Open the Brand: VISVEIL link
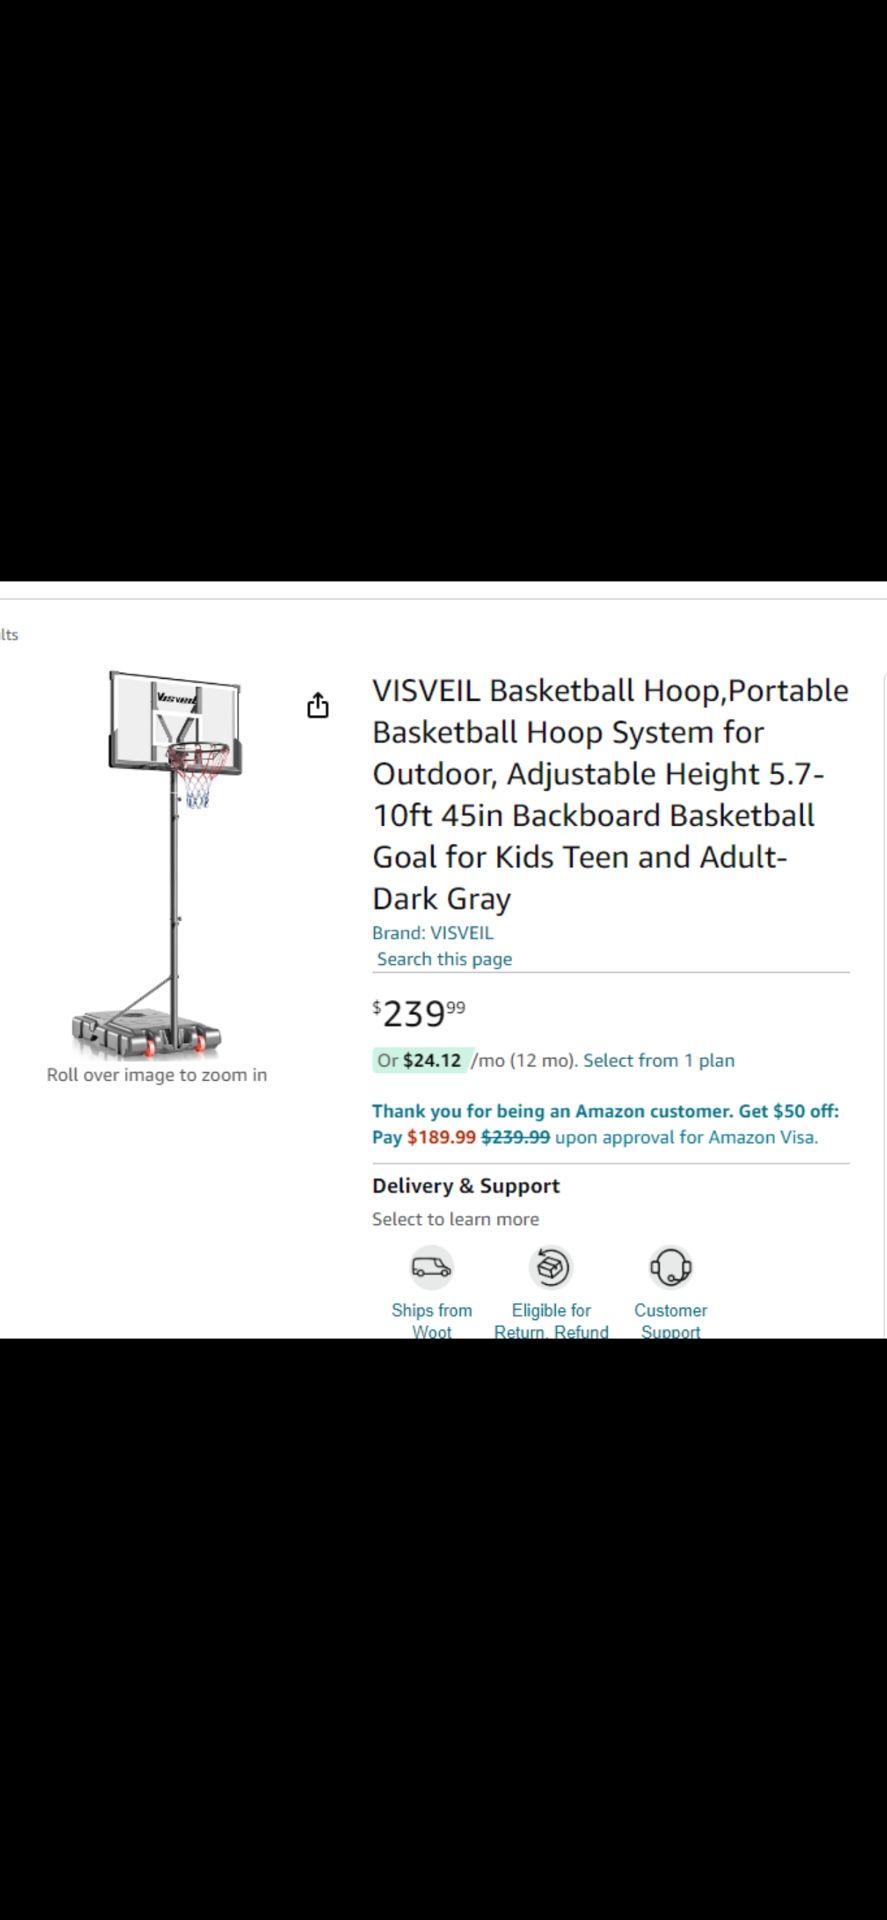Viewport: 887px width, 1920px height. coord(433,932)
